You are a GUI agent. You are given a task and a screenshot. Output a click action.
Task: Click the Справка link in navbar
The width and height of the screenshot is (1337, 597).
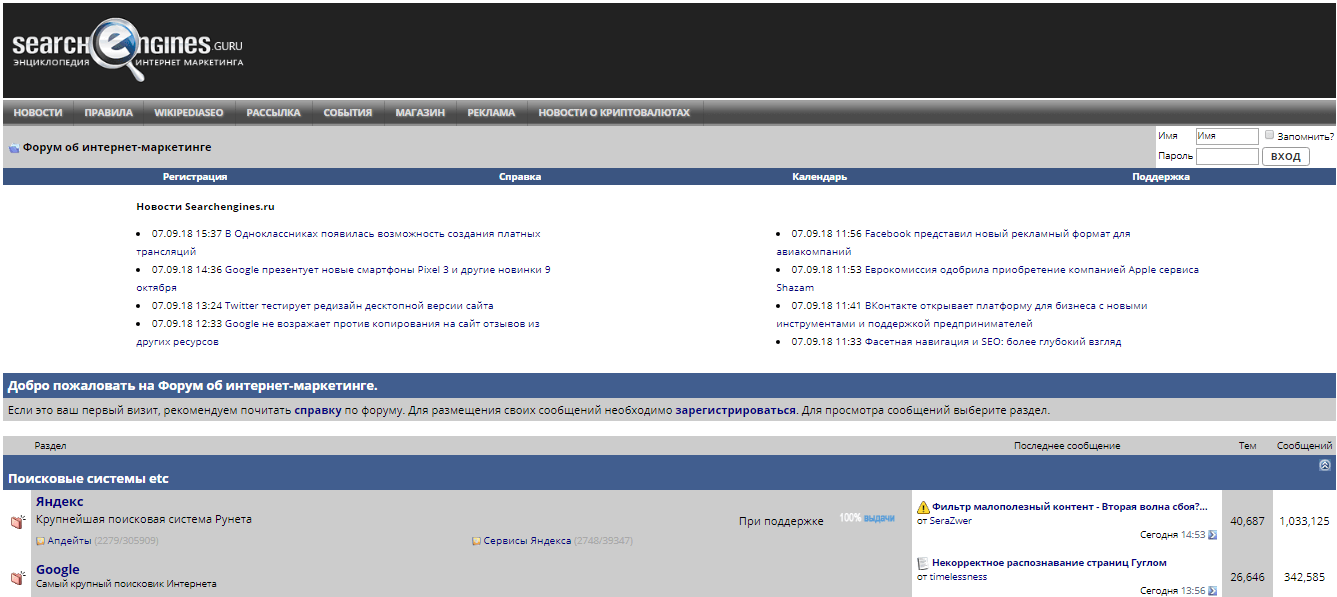coord(520,177)
